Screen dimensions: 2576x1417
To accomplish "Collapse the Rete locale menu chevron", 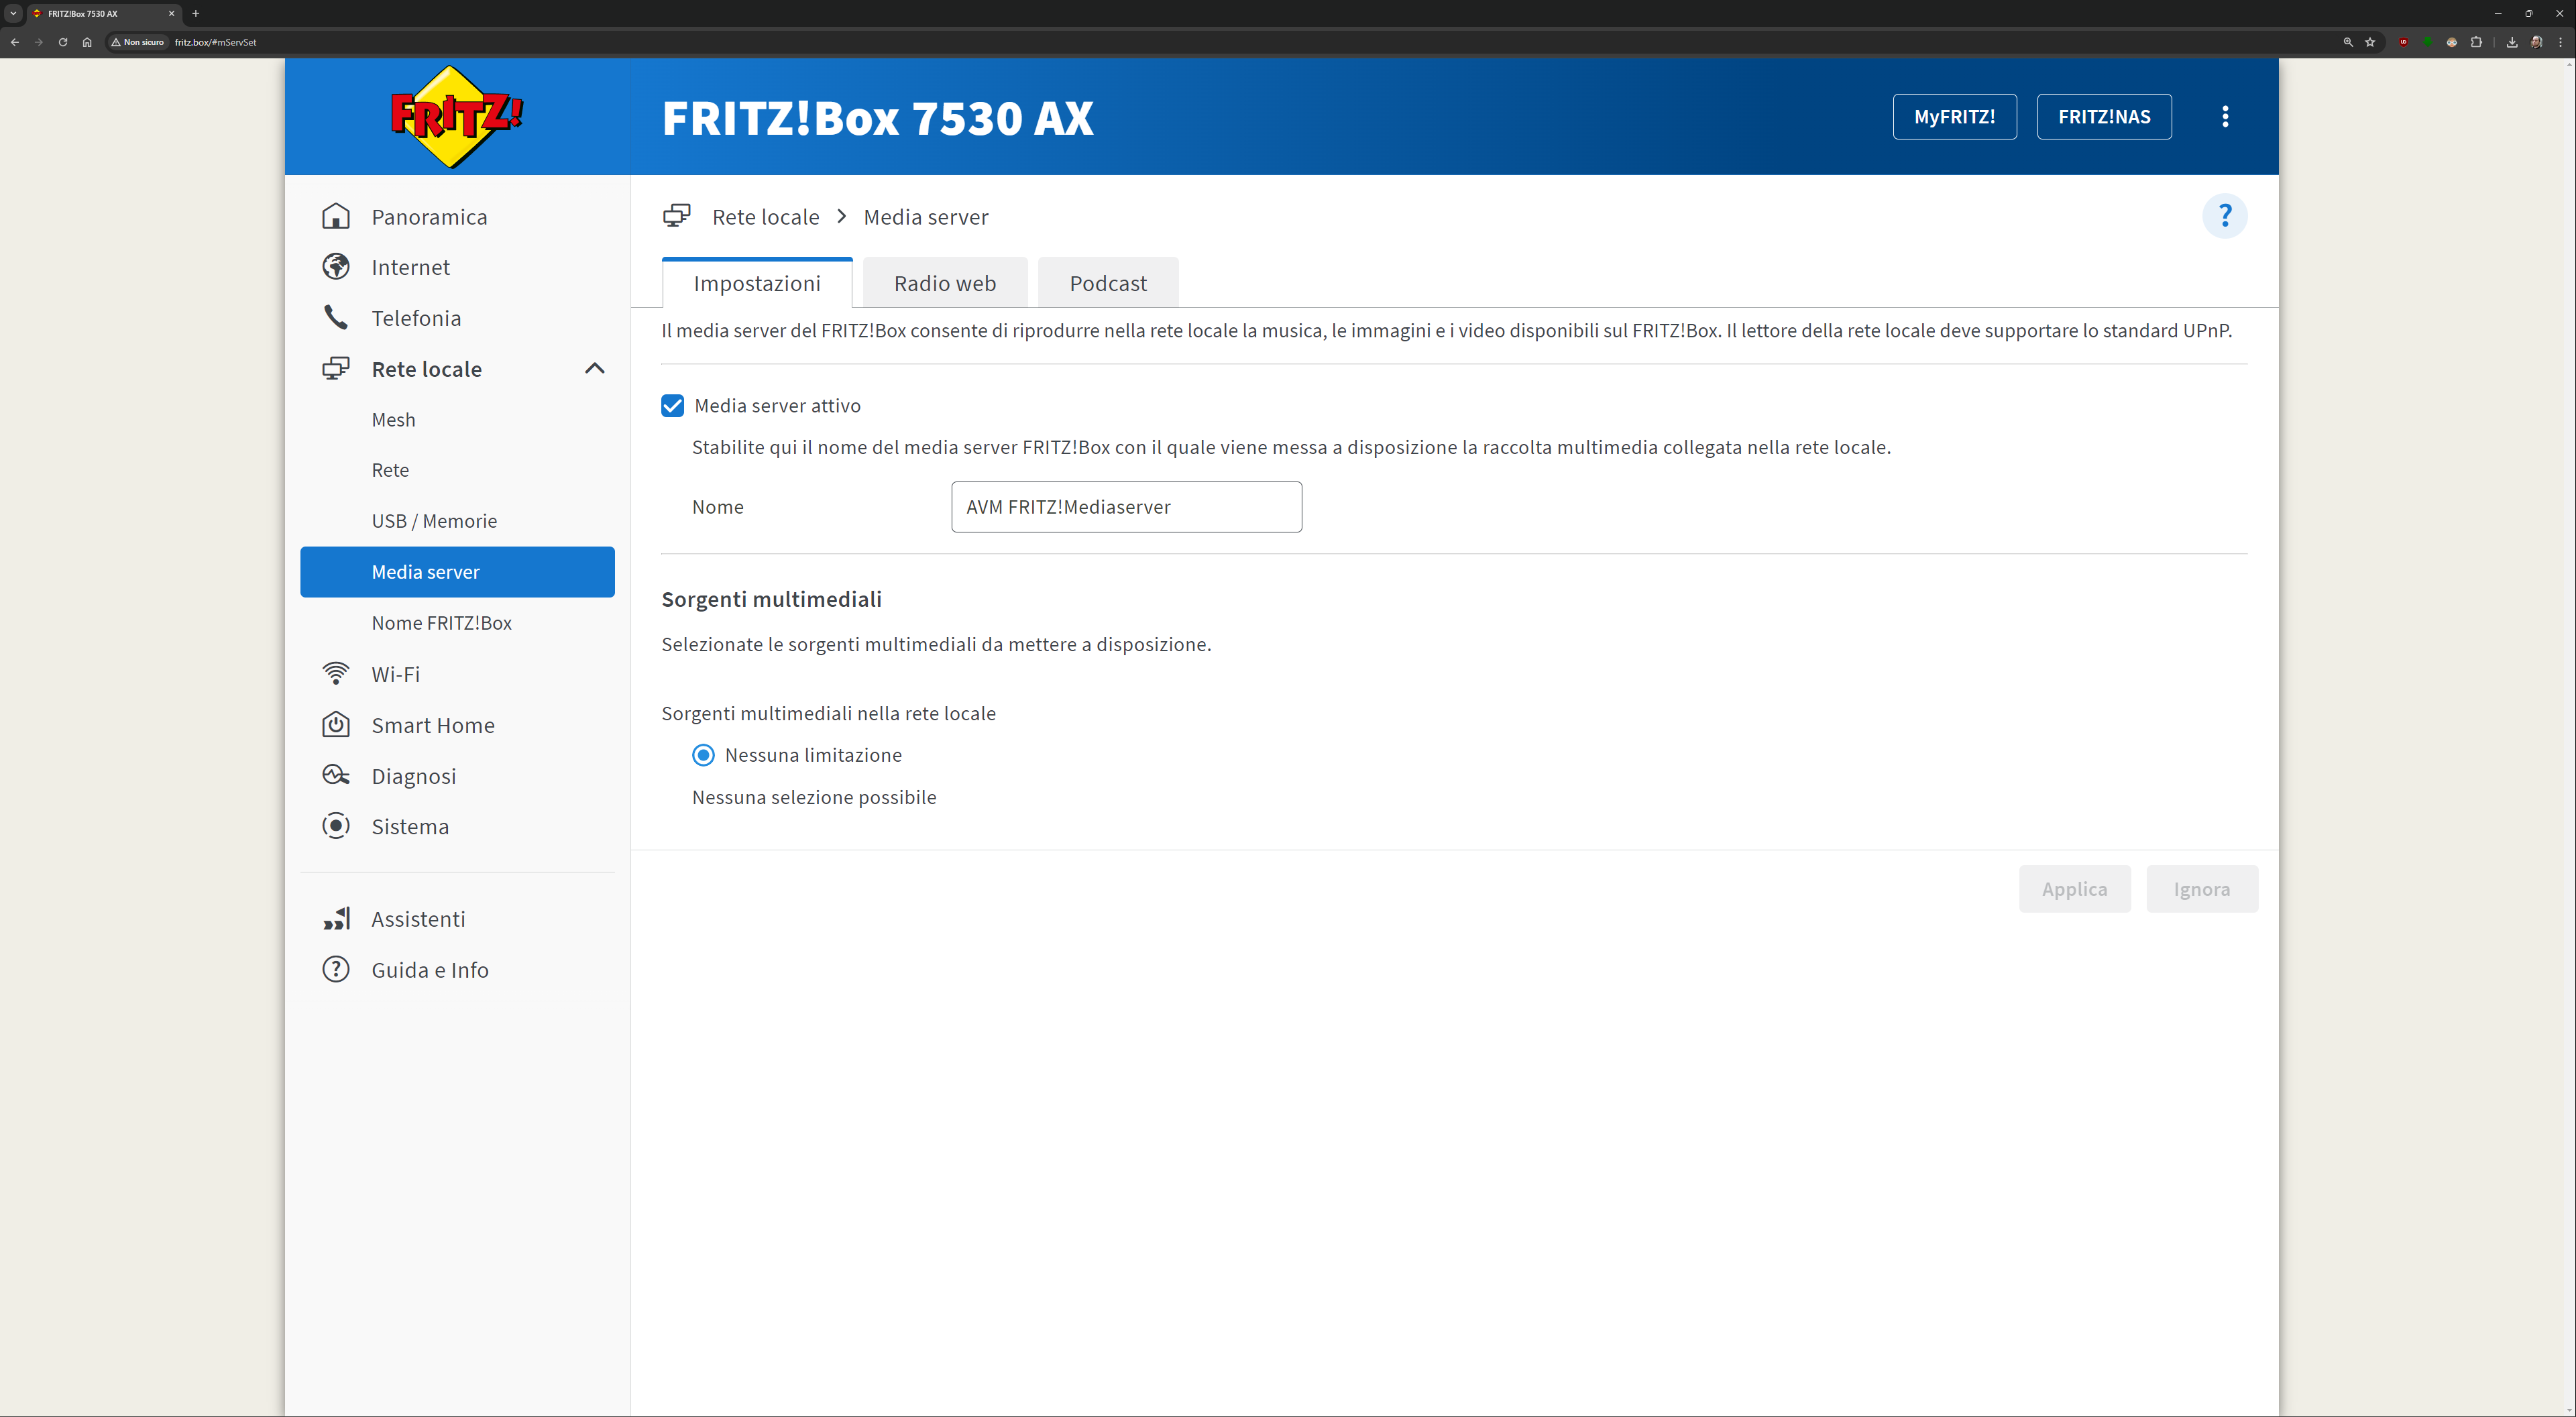I will click(594, 369).
